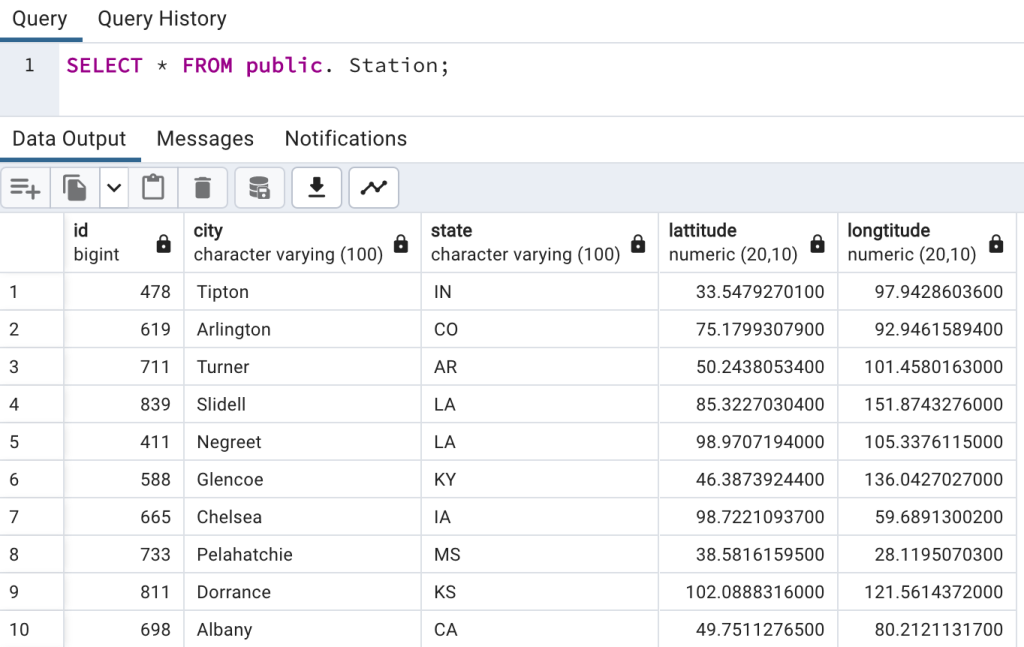Open the Messages tab
The image size is (1024, 647).
pos(205,138)
